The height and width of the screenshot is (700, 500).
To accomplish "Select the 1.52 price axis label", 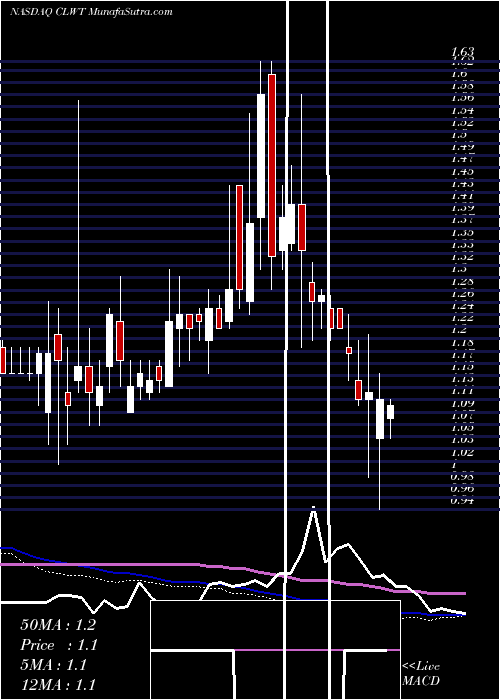I will coord(462,122).
